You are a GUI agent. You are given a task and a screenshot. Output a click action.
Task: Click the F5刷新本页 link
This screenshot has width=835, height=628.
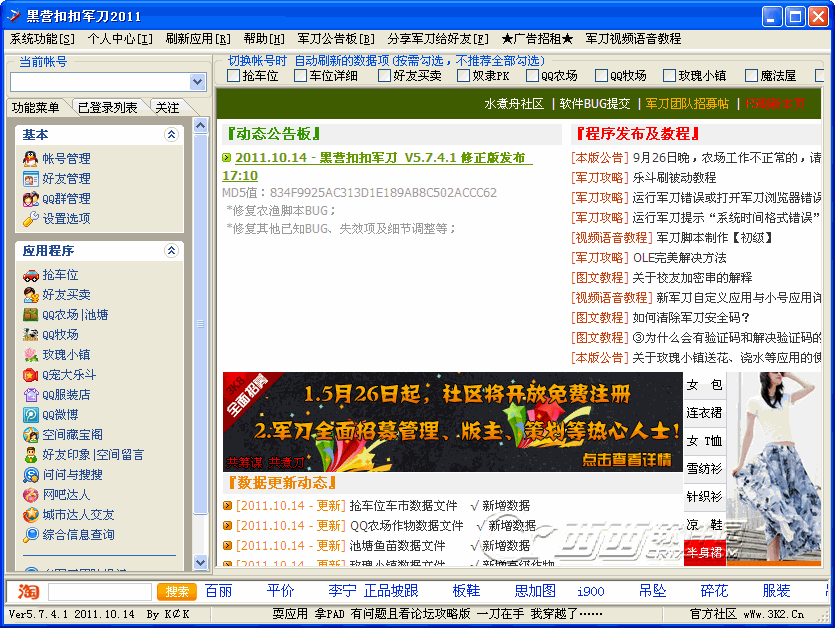pos(775,104)
